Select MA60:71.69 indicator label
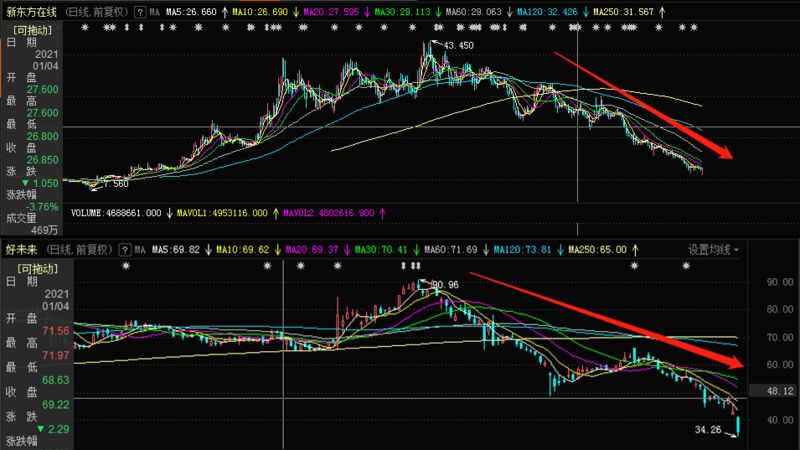The height and width of the screenshot is (450, 800). pos(451,249)
